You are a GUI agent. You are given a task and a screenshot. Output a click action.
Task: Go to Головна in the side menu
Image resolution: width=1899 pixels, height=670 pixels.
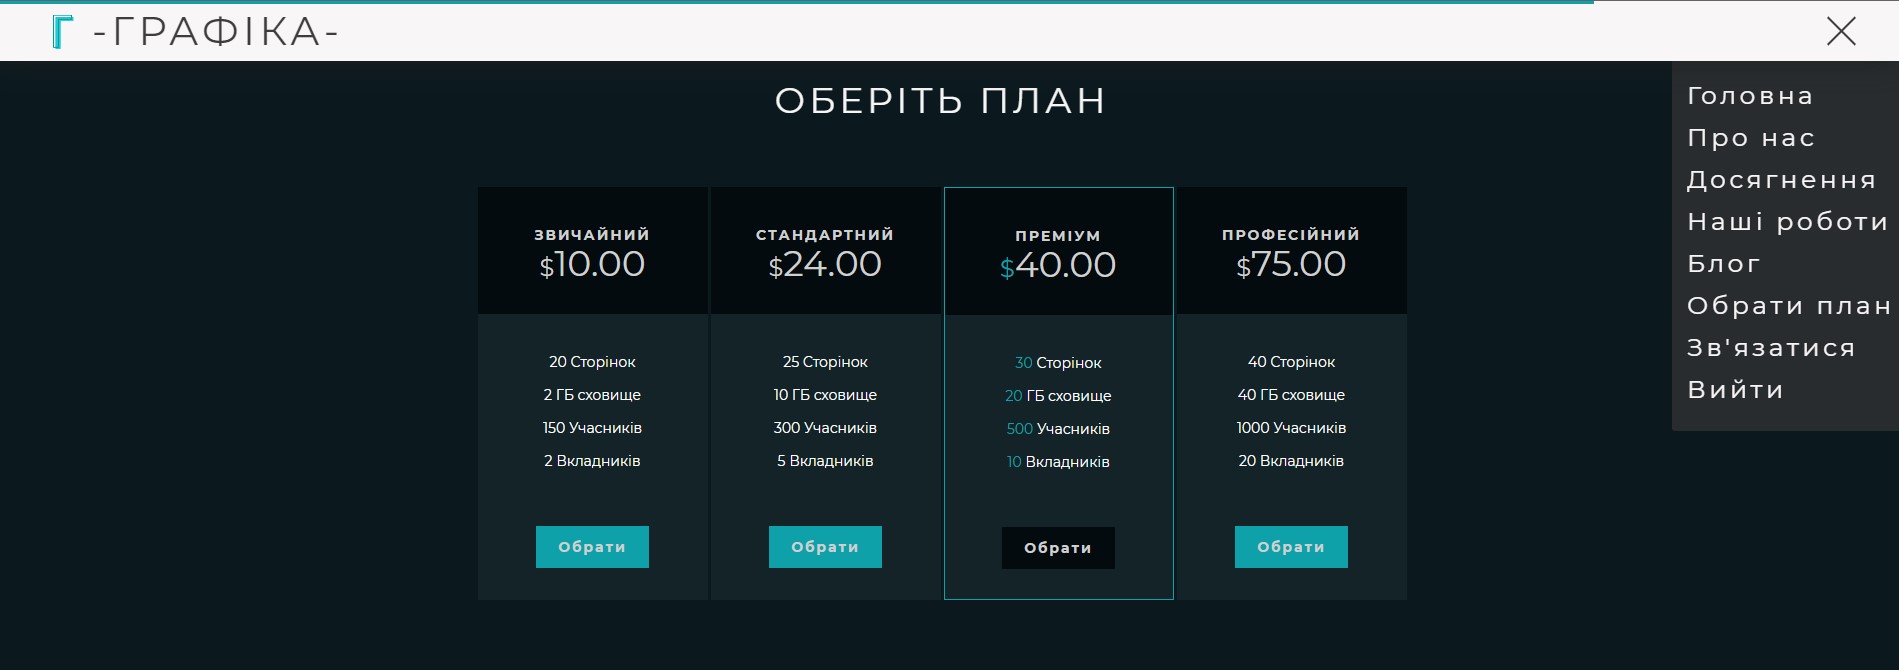pos(1750,96)
